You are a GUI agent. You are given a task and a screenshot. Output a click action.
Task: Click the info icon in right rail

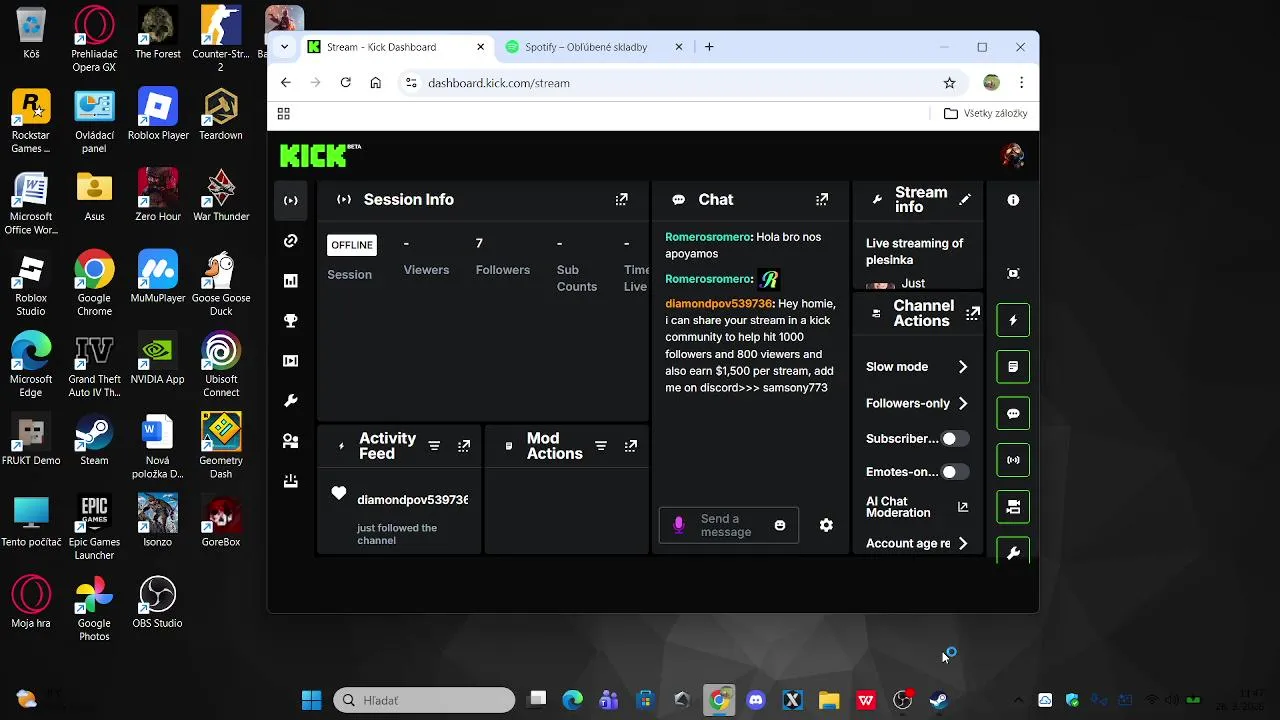pos(1013,200)
